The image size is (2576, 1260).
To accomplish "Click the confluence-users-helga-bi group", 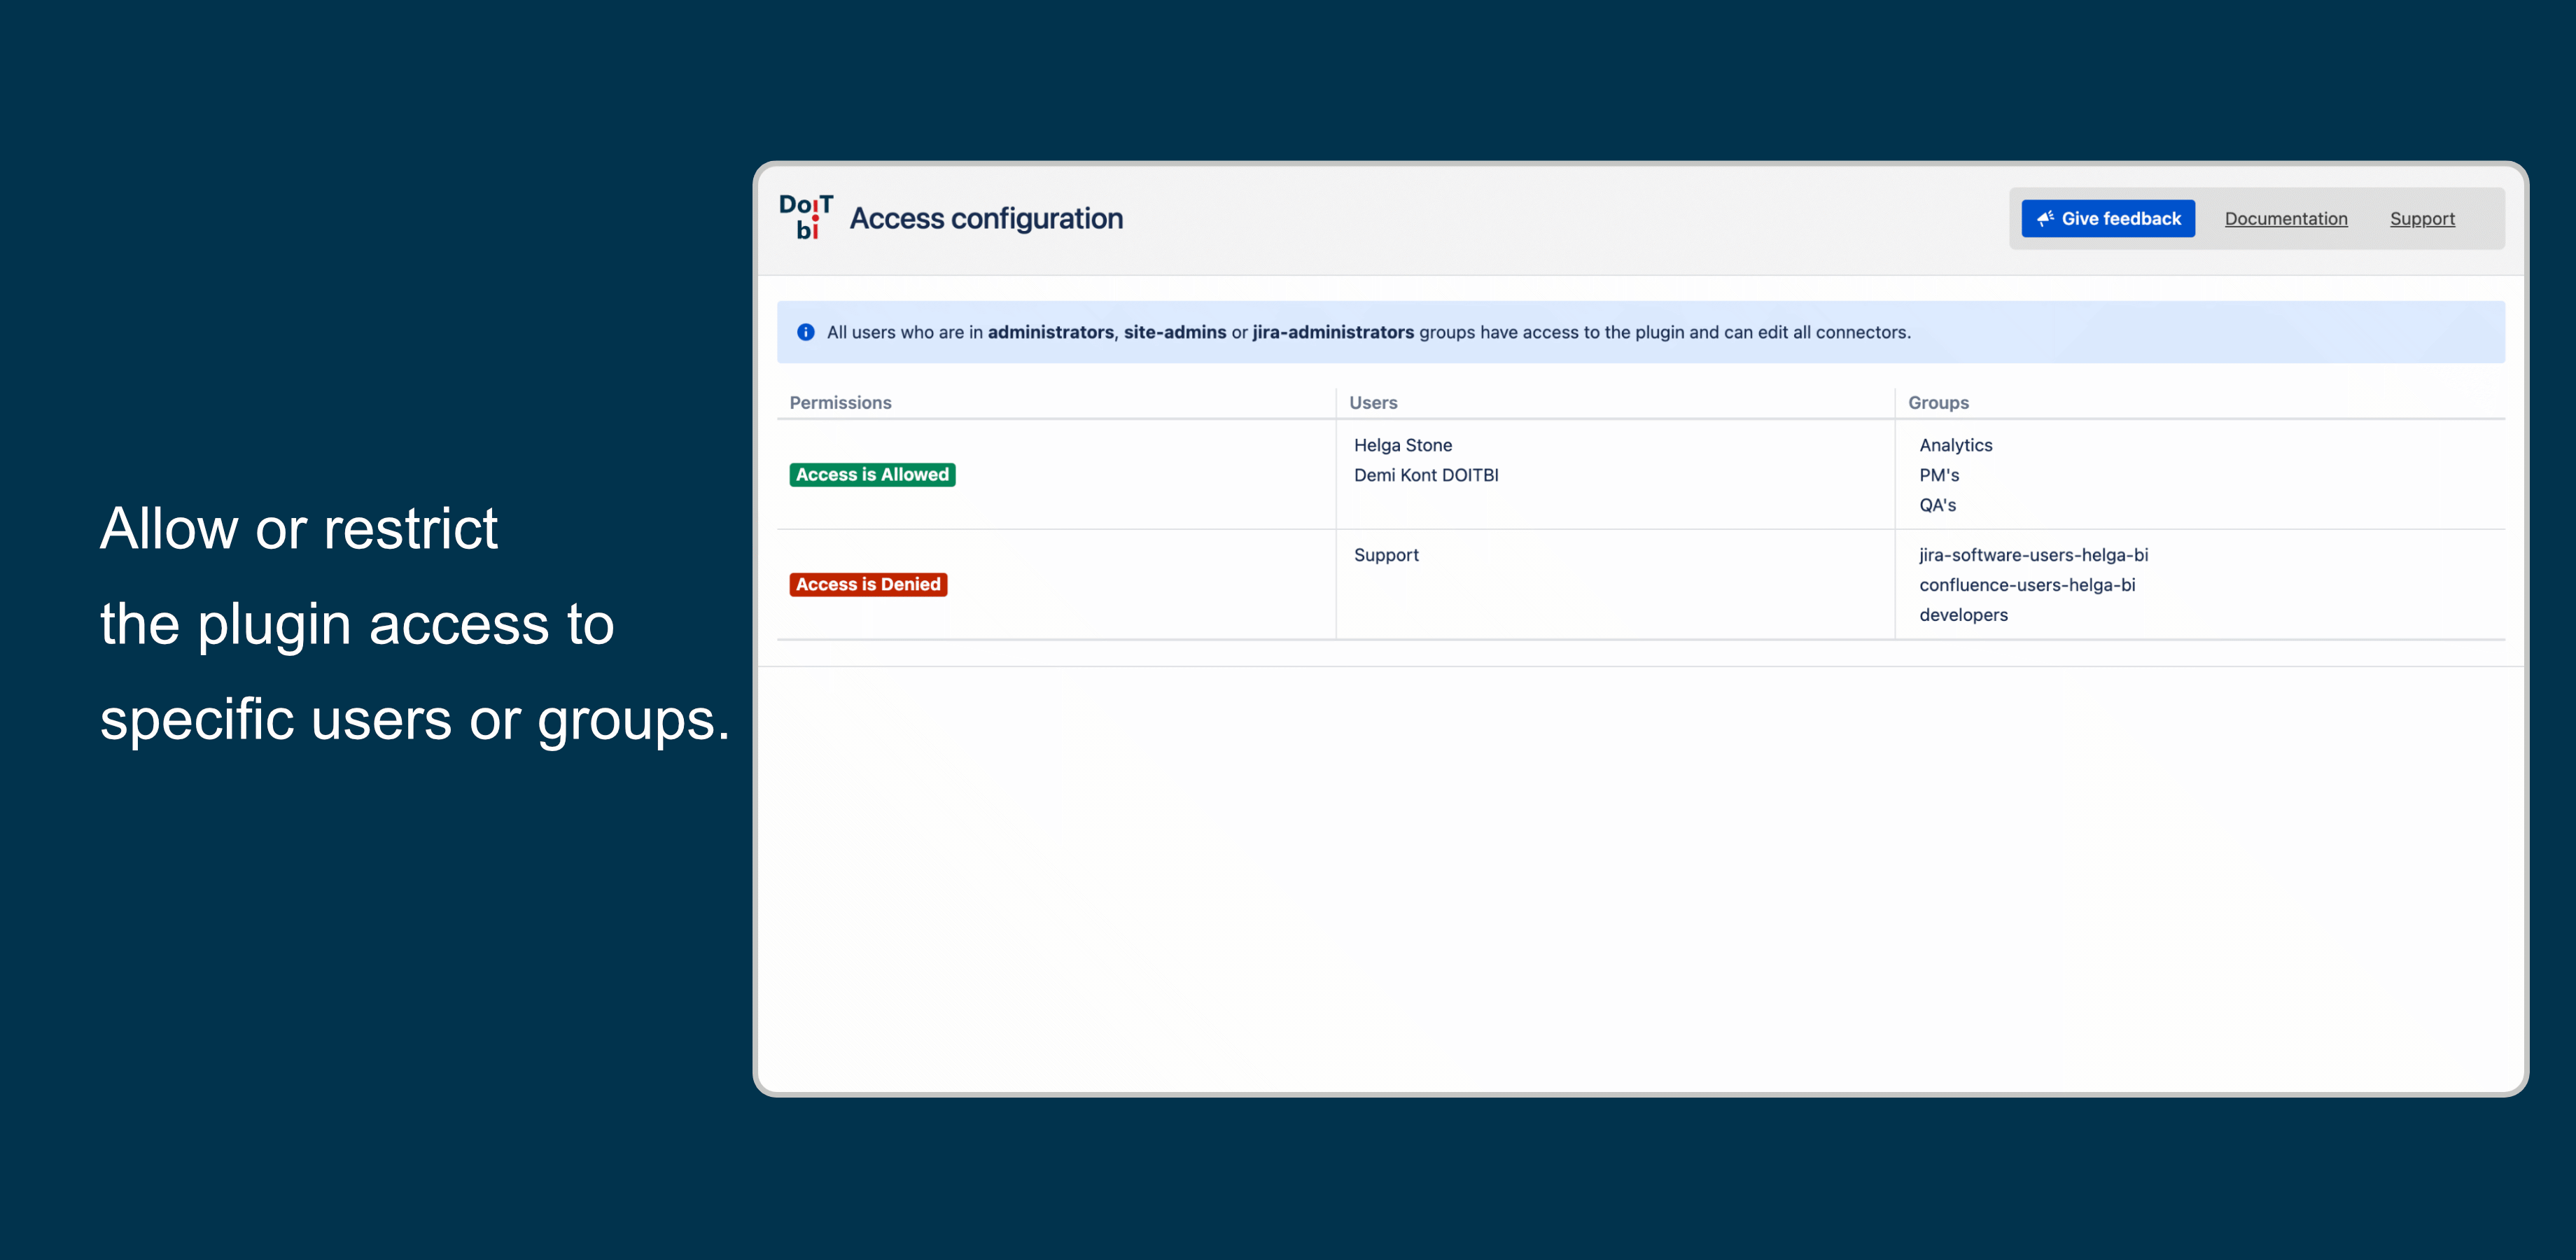I will point(2027,584).
